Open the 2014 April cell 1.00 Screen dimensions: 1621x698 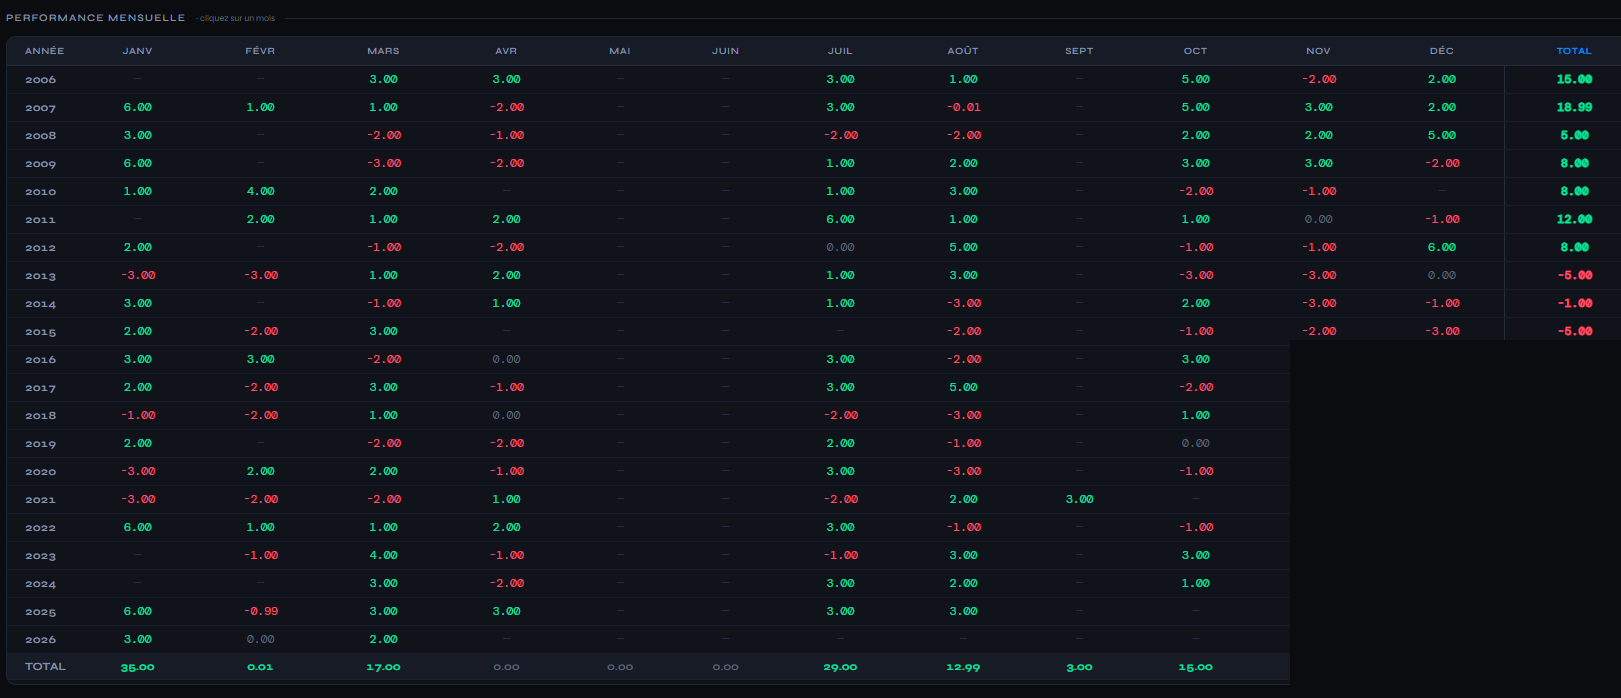(x=506, y=303)
